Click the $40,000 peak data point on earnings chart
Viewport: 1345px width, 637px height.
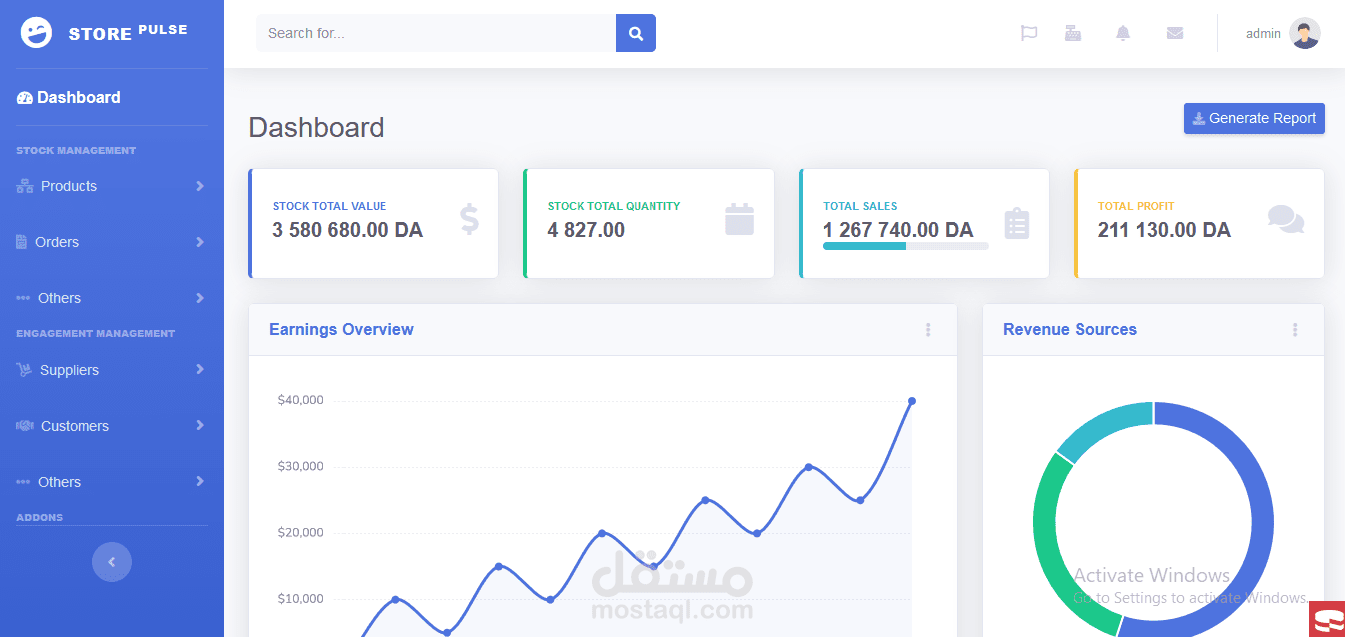912,401
